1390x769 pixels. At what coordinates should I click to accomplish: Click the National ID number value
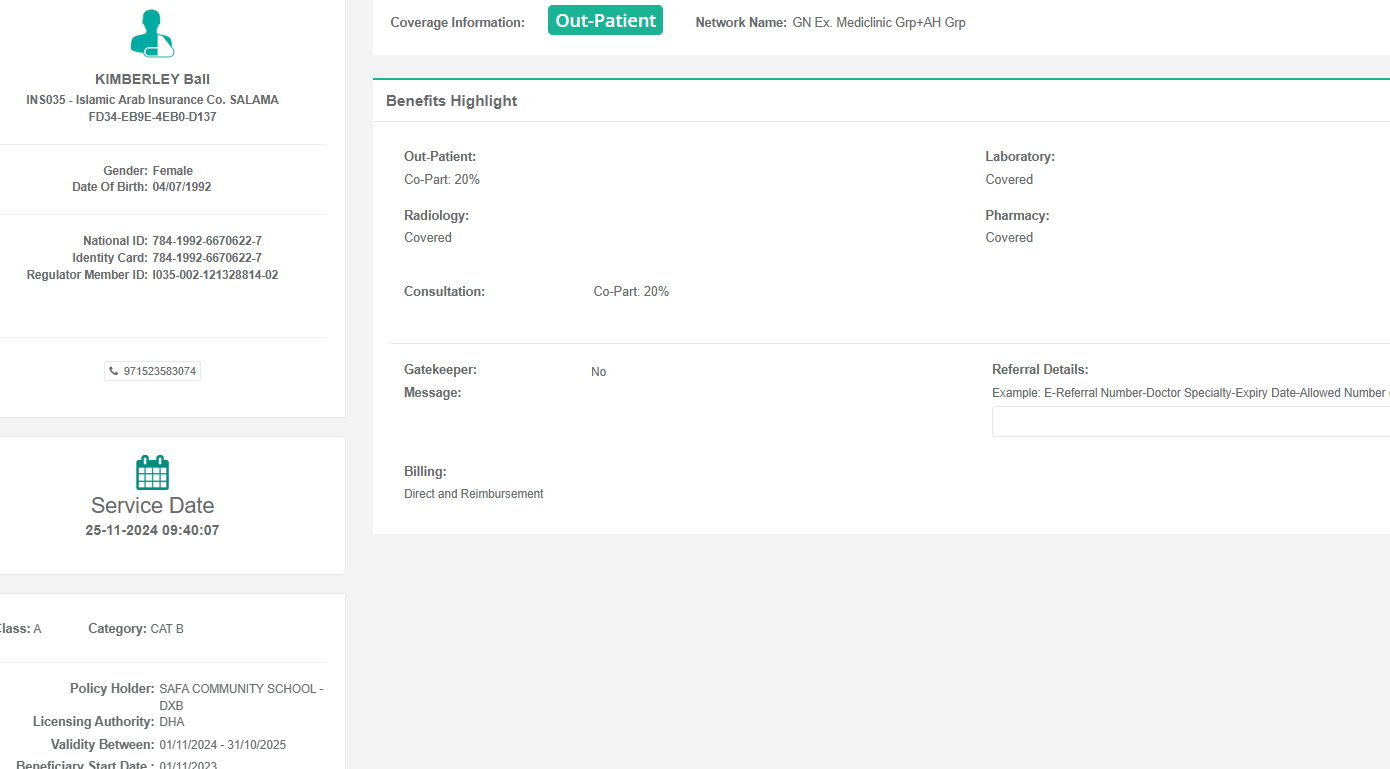207,241
